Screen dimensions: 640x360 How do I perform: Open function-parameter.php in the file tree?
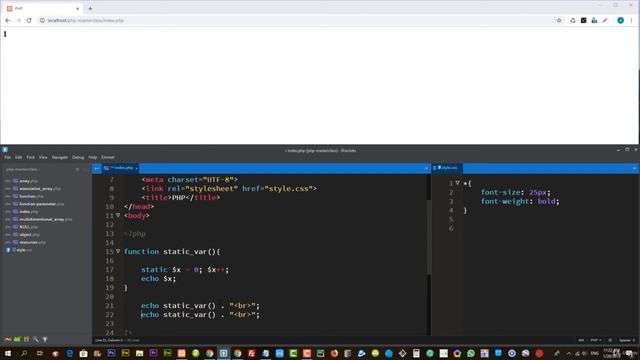point(42,204)
